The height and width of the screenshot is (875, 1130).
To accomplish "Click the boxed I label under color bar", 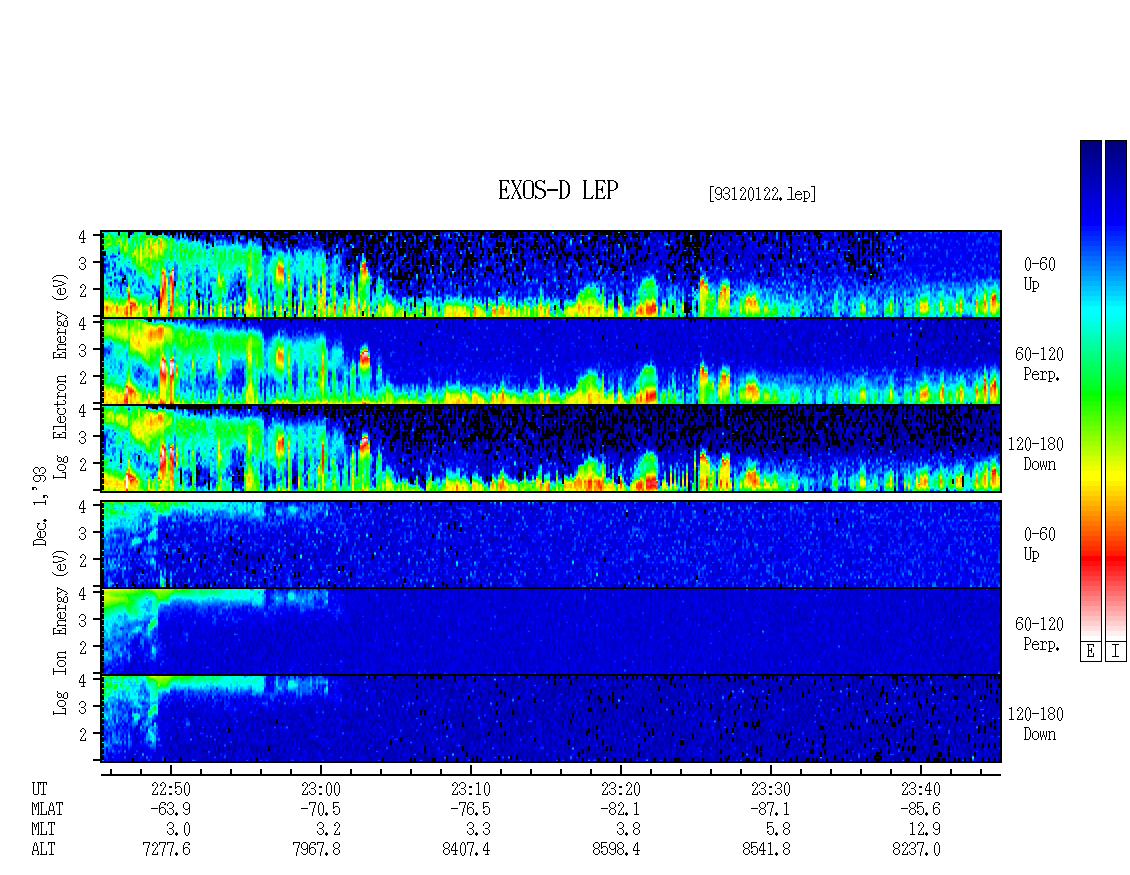I will pyautogui.click(x=1116, y=651).
